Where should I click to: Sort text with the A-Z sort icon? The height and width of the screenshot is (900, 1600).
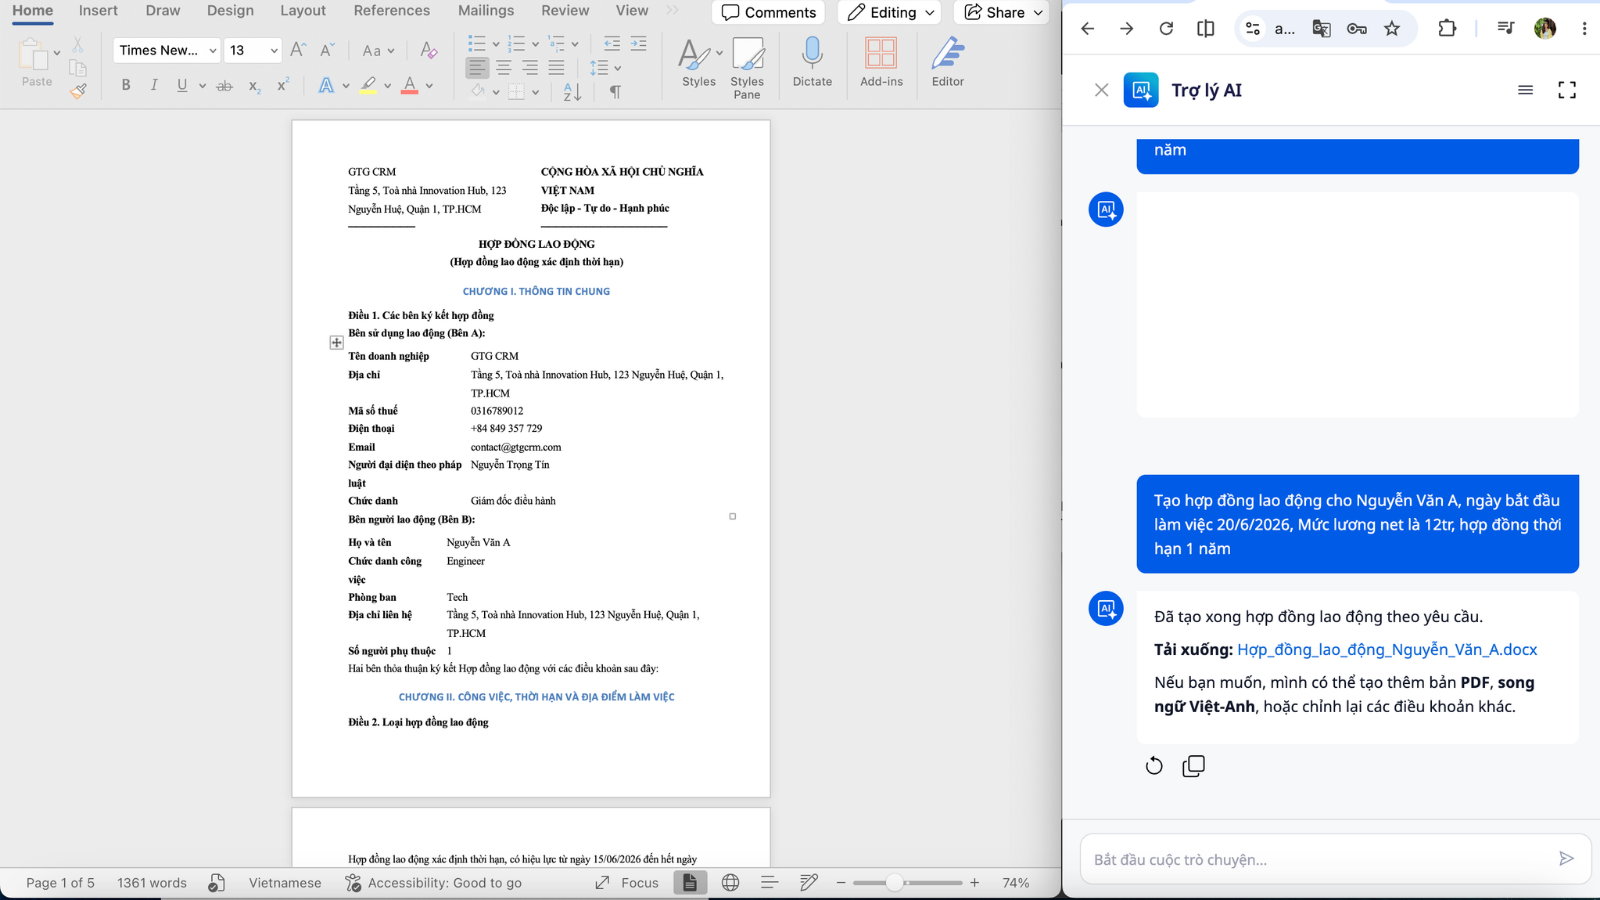point(572,92)
